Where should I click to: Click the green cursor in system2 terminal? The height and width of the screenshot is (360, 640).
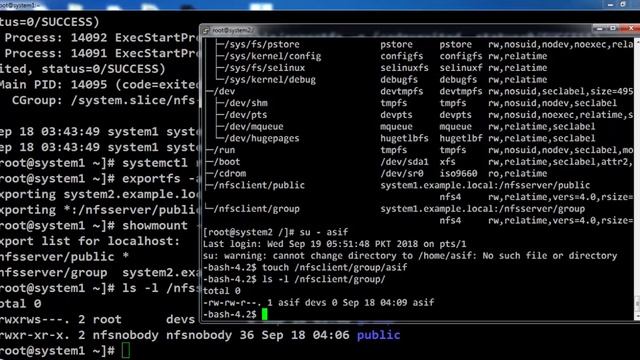tap(264, 314)
